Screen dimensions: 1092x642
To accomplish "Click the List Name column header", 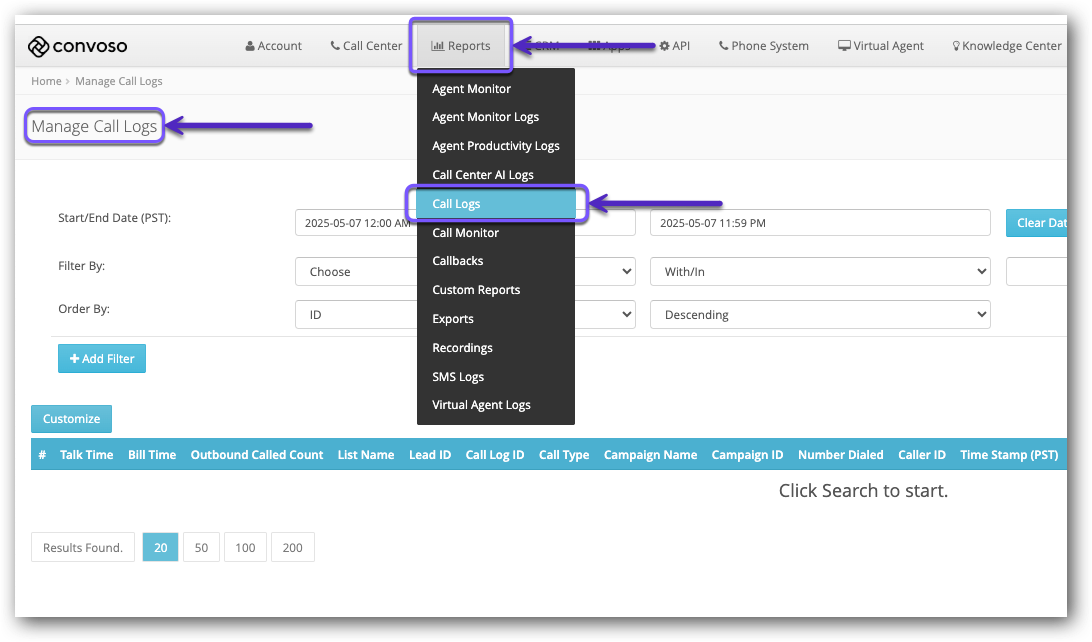I will 366,455.
